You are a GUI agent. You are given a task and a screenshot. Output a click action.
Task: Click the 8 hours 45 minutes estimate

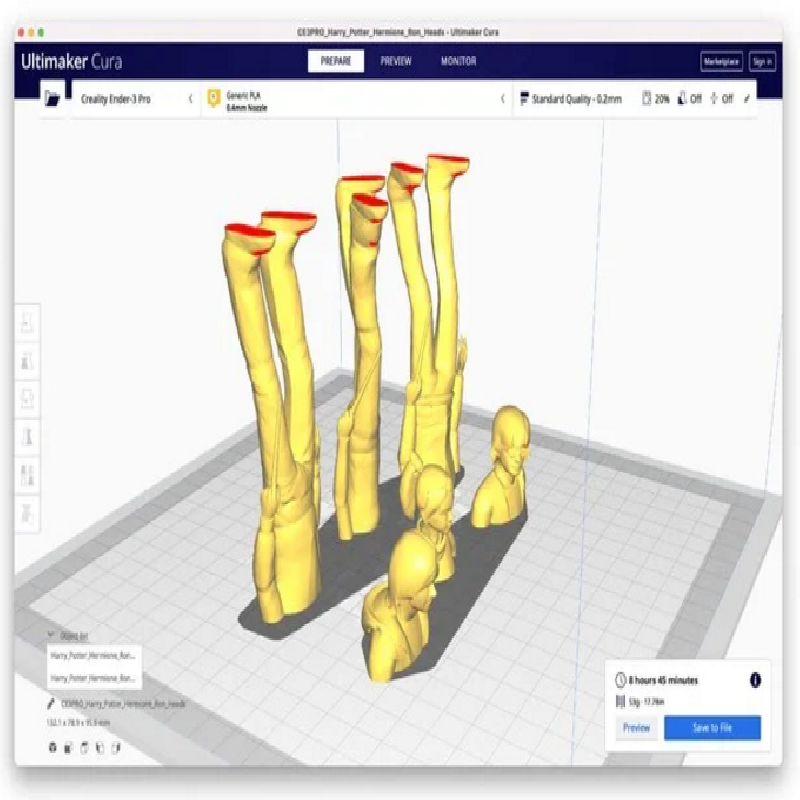click(663, 680)
